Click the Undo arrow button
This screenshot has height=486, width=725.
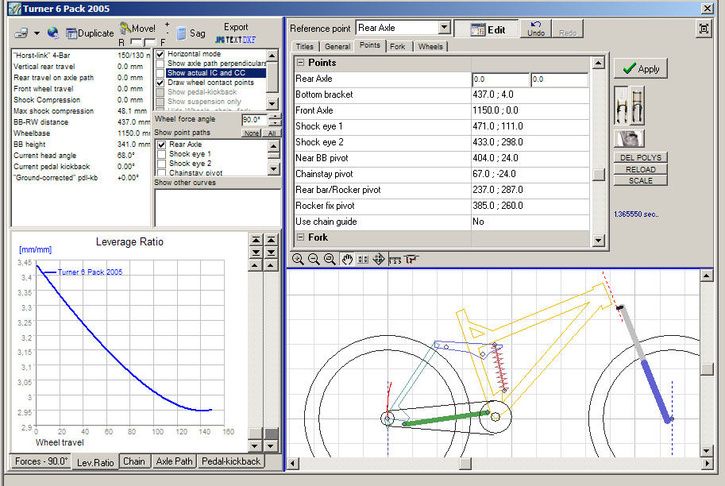[536, 29]
